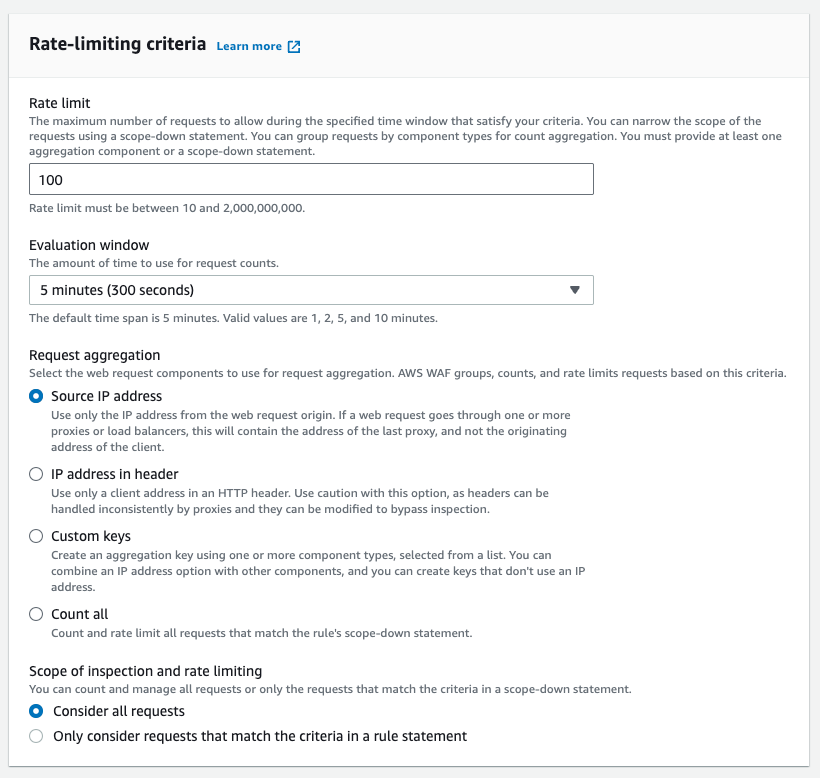Click the Rate limit input field
Image resolution: width=820 pixels, height=778 pixels.
311,179
